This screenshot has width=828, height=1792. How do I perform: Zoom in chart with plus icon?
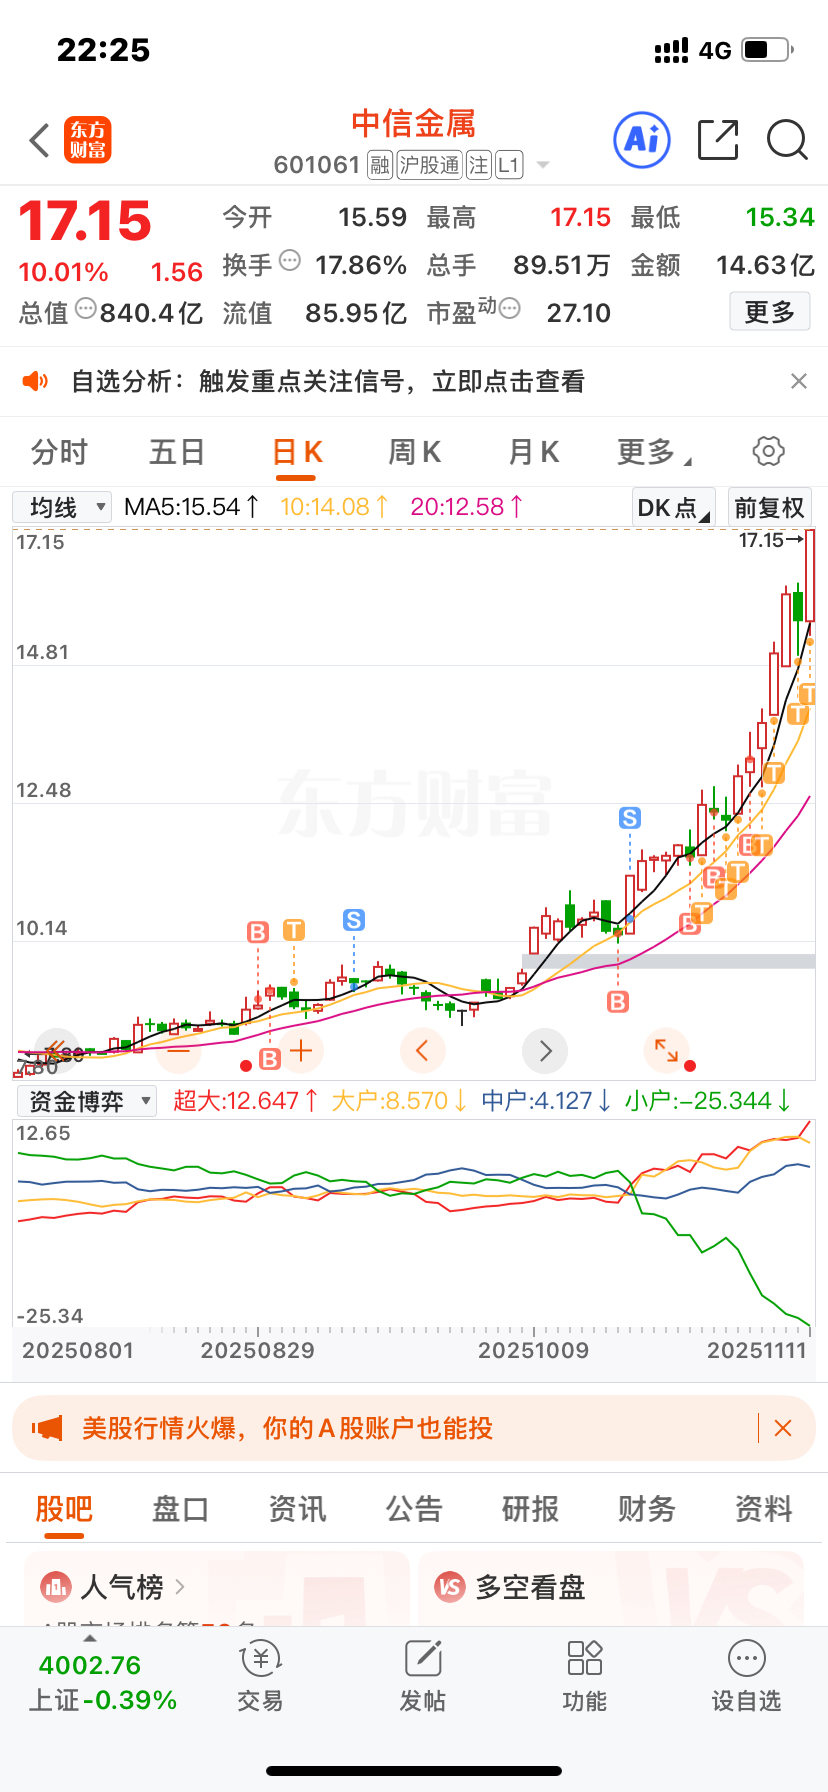coord(301,1050)
